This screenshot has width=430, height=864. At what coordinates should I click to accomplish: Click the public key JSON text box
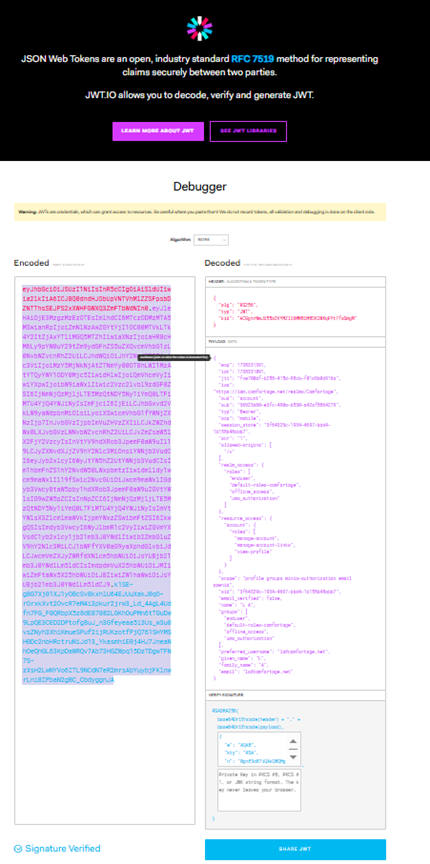tap(252, 748)
